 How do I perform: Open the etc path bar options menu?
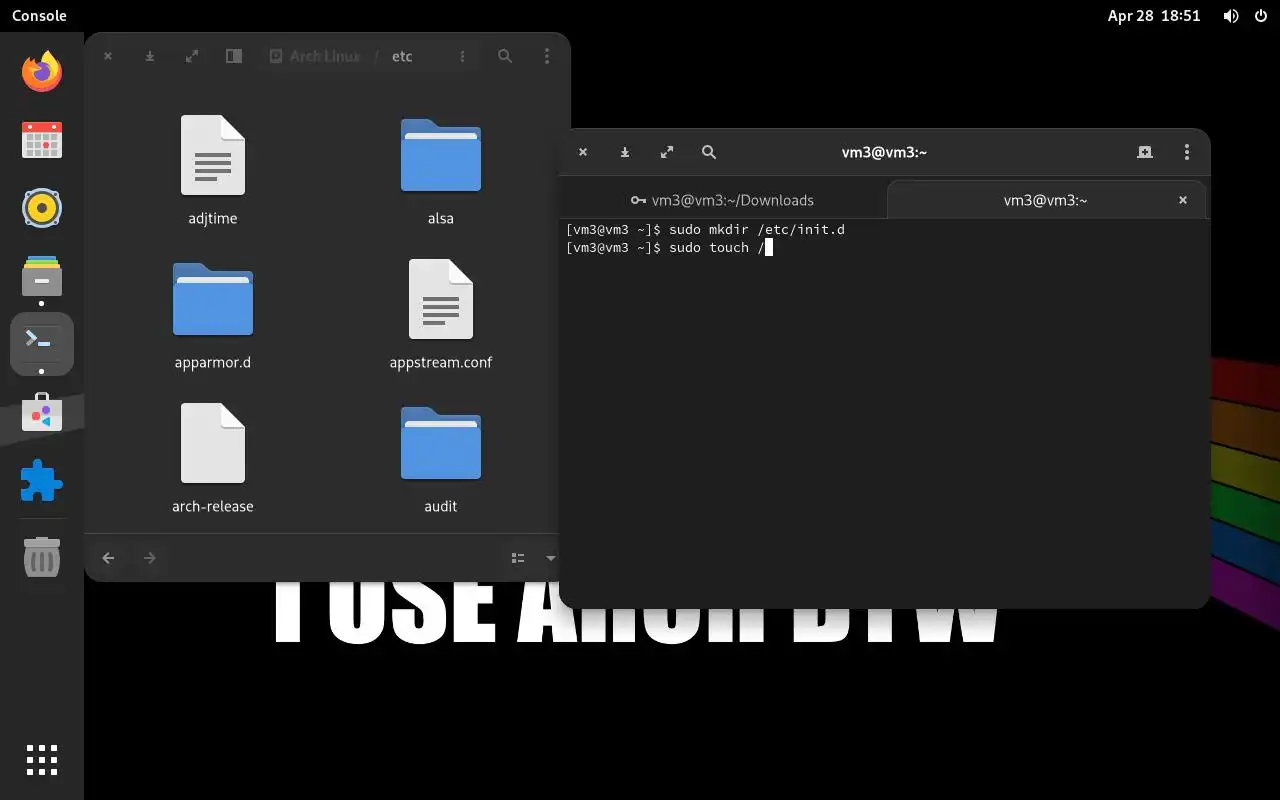click(x=462, y=56)
